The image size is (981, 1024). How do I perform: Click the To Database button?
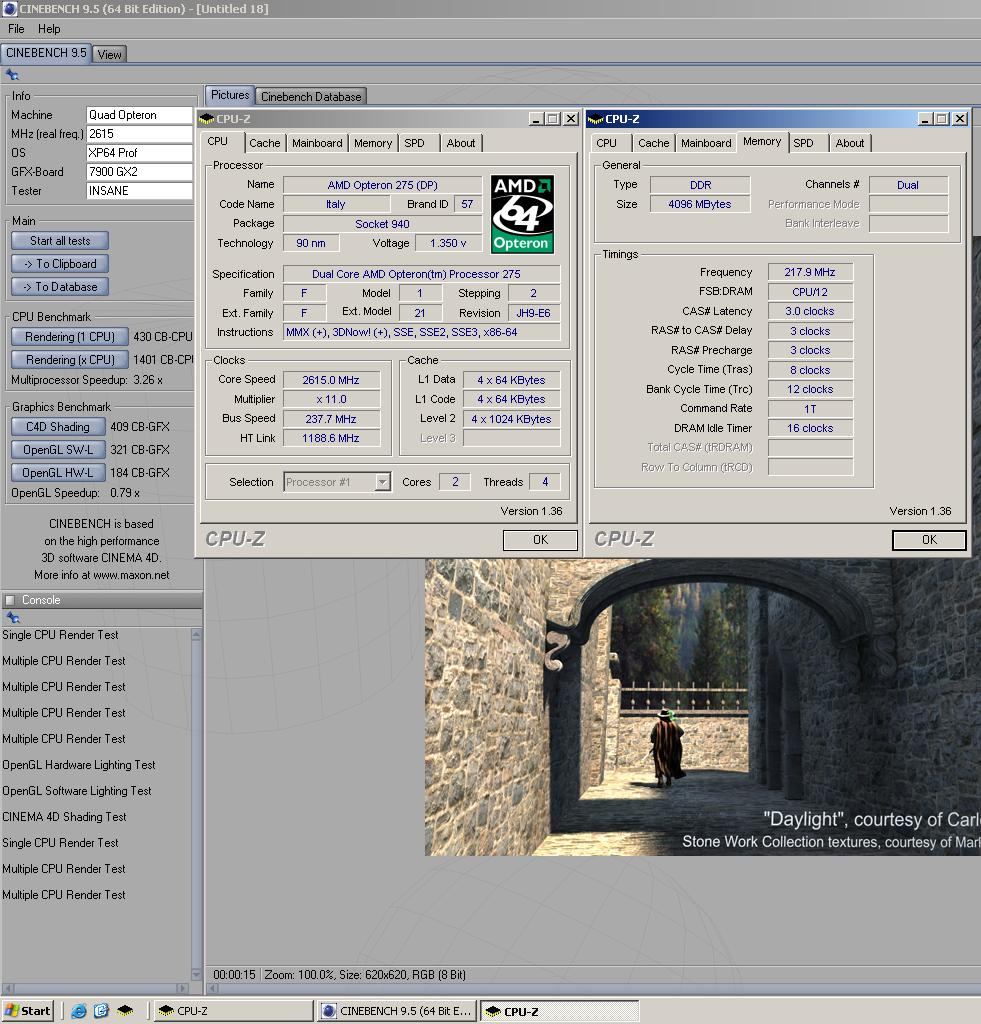coord(60,287)
